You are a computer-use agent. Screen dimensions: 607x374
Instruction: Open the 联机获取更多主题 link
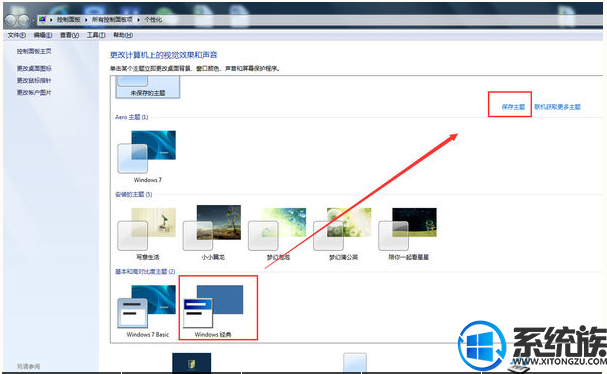[557, 107]
